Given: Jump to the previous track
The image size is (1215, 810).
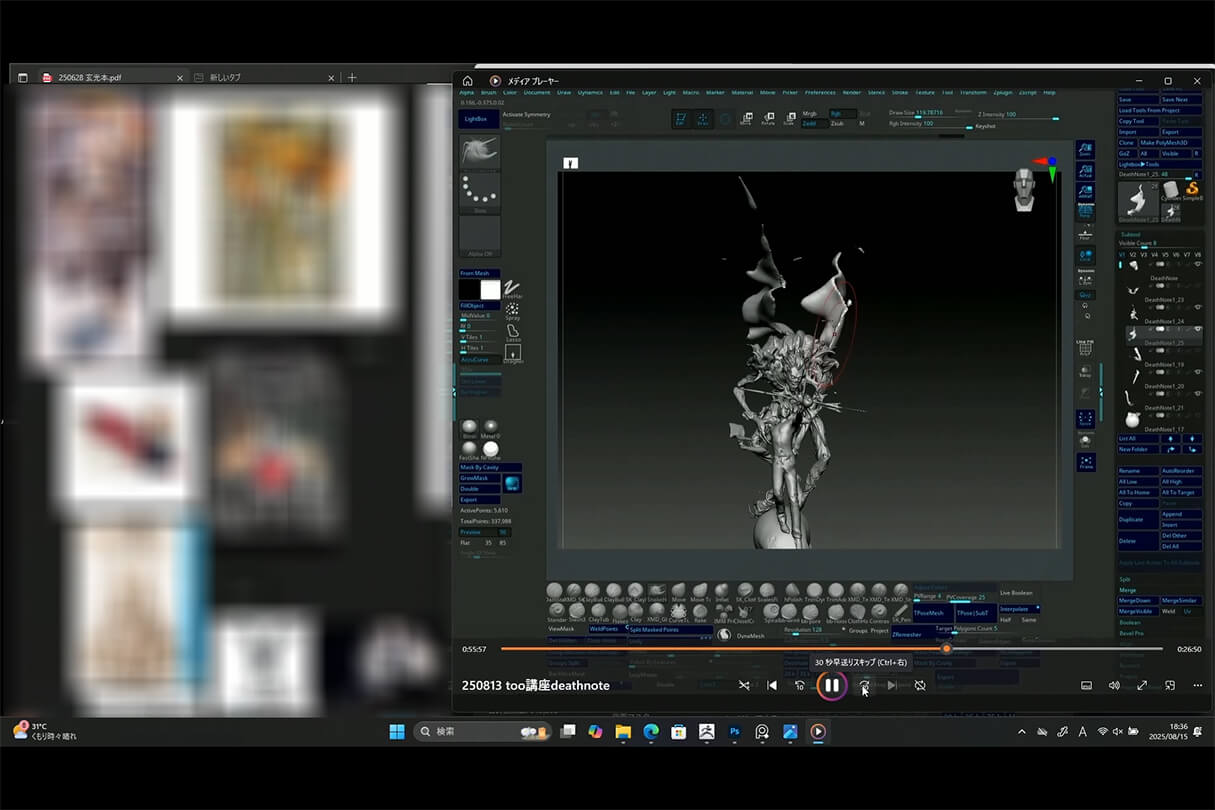Looking at the screenshot, I should [771, 685].
